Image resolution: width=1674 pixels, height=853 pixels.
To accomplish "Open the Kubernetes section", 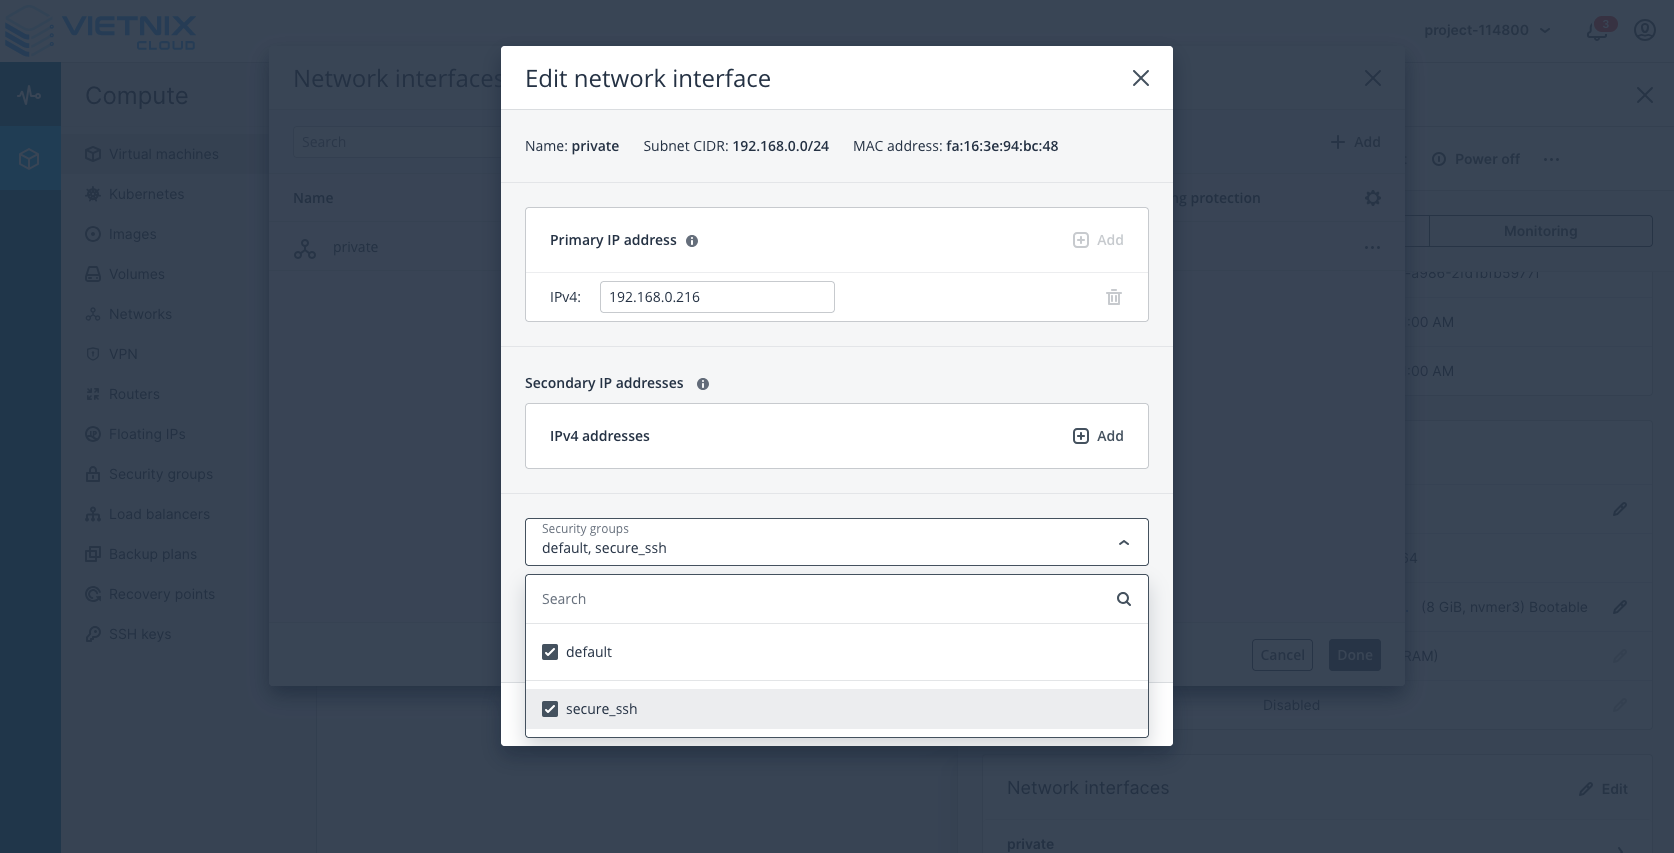I will click(148, 193).
